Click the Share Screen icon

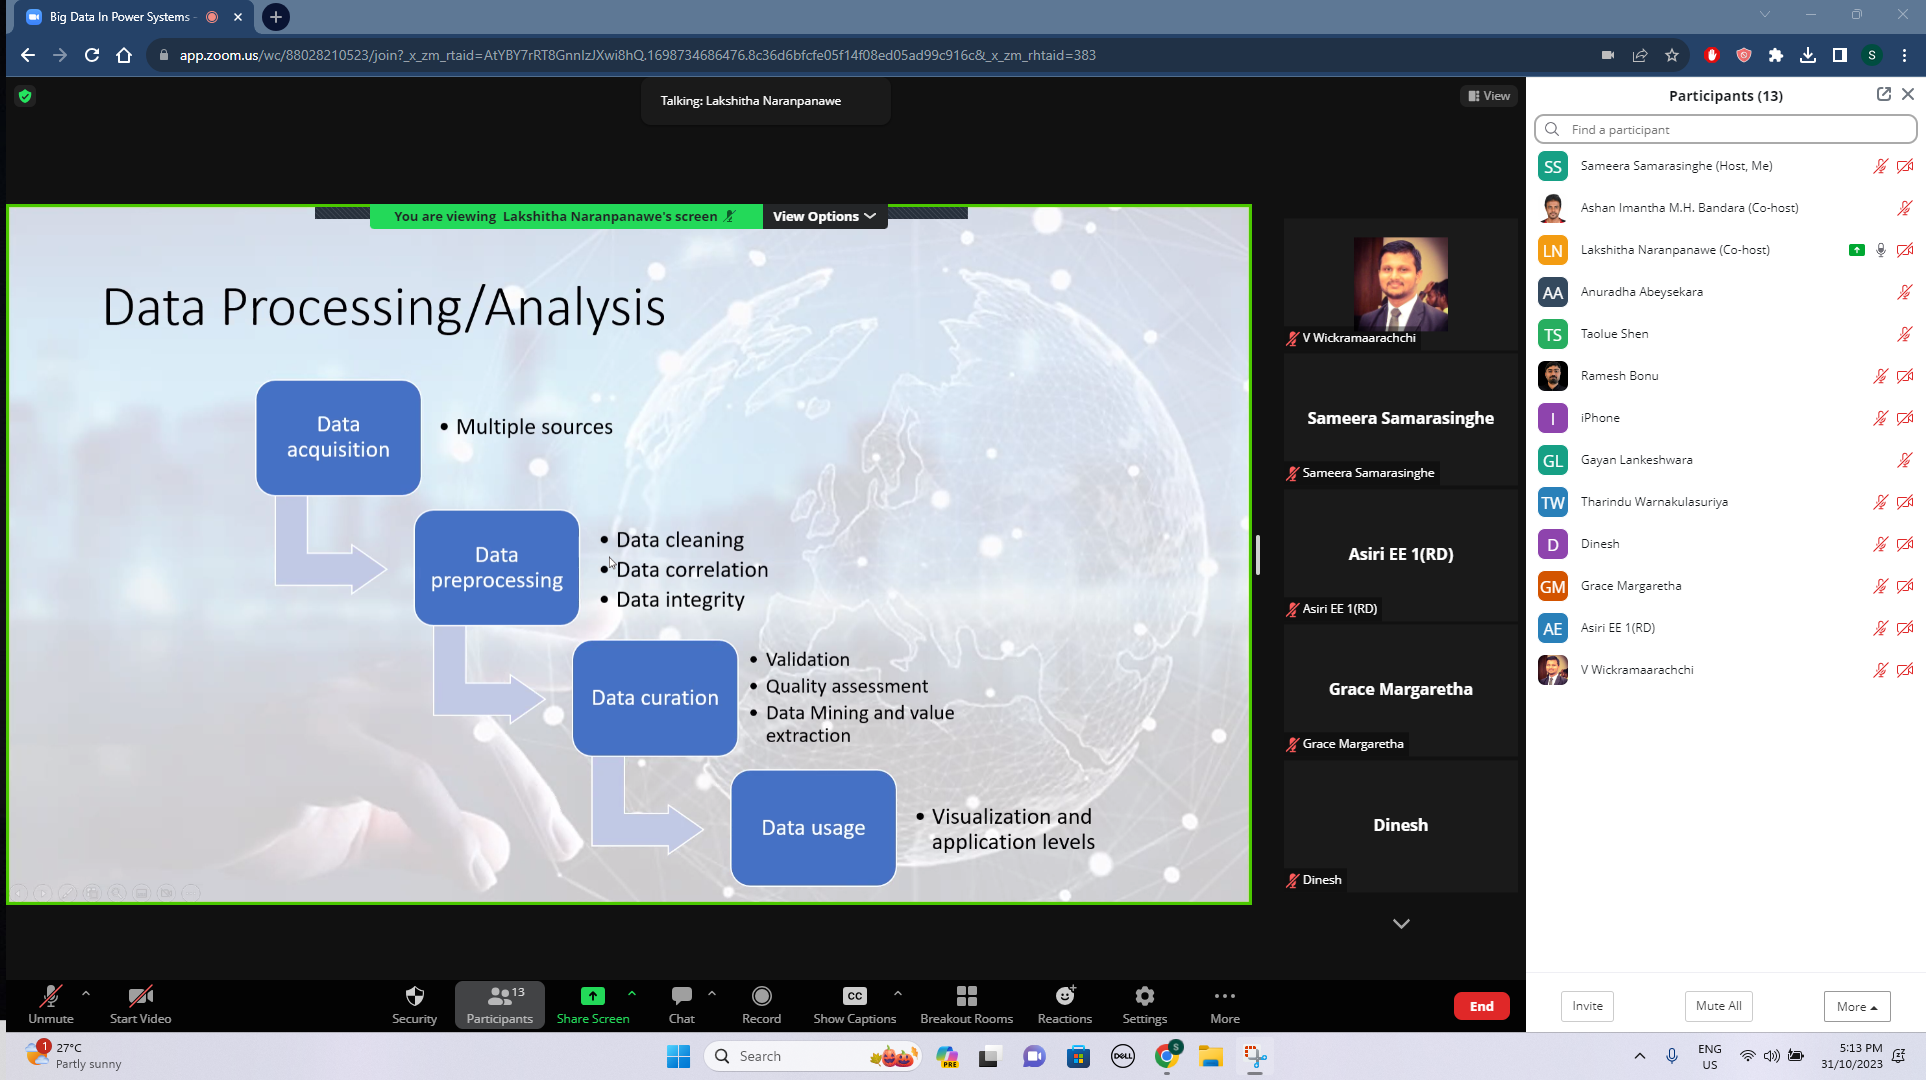click(592, 996)
